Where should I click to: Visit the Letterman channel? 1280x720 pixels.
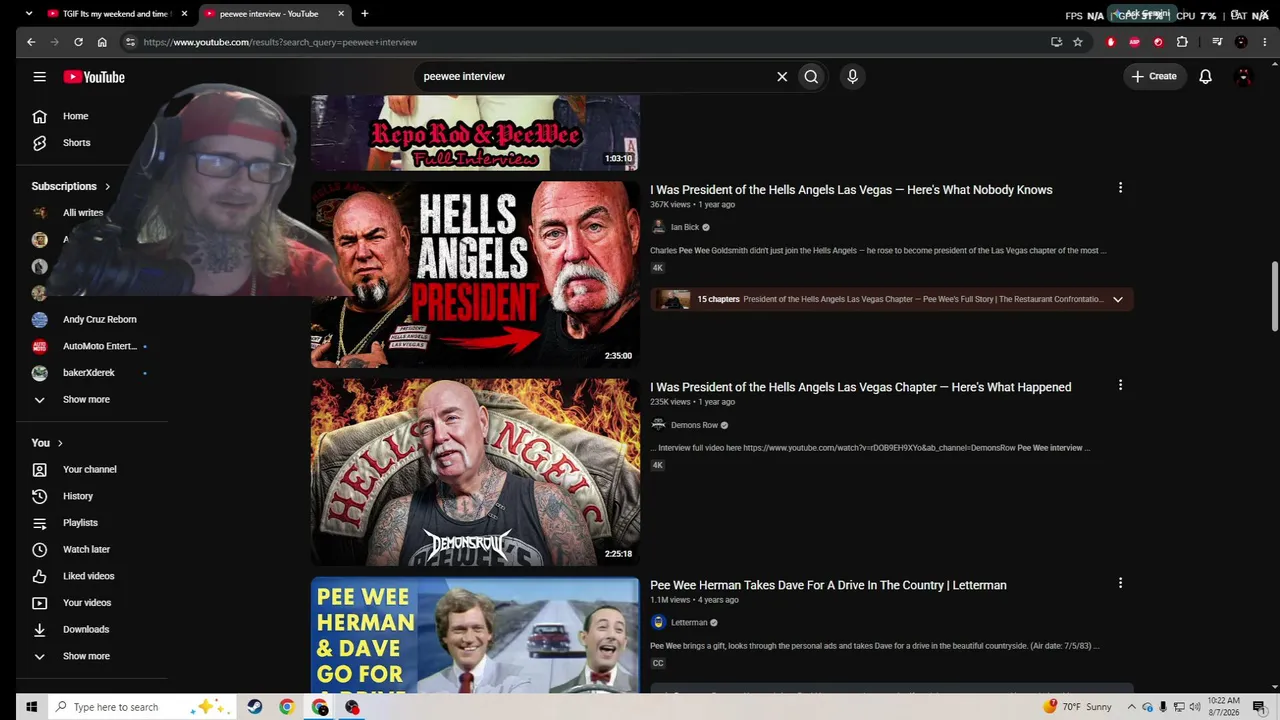click(x=689, y=622)
